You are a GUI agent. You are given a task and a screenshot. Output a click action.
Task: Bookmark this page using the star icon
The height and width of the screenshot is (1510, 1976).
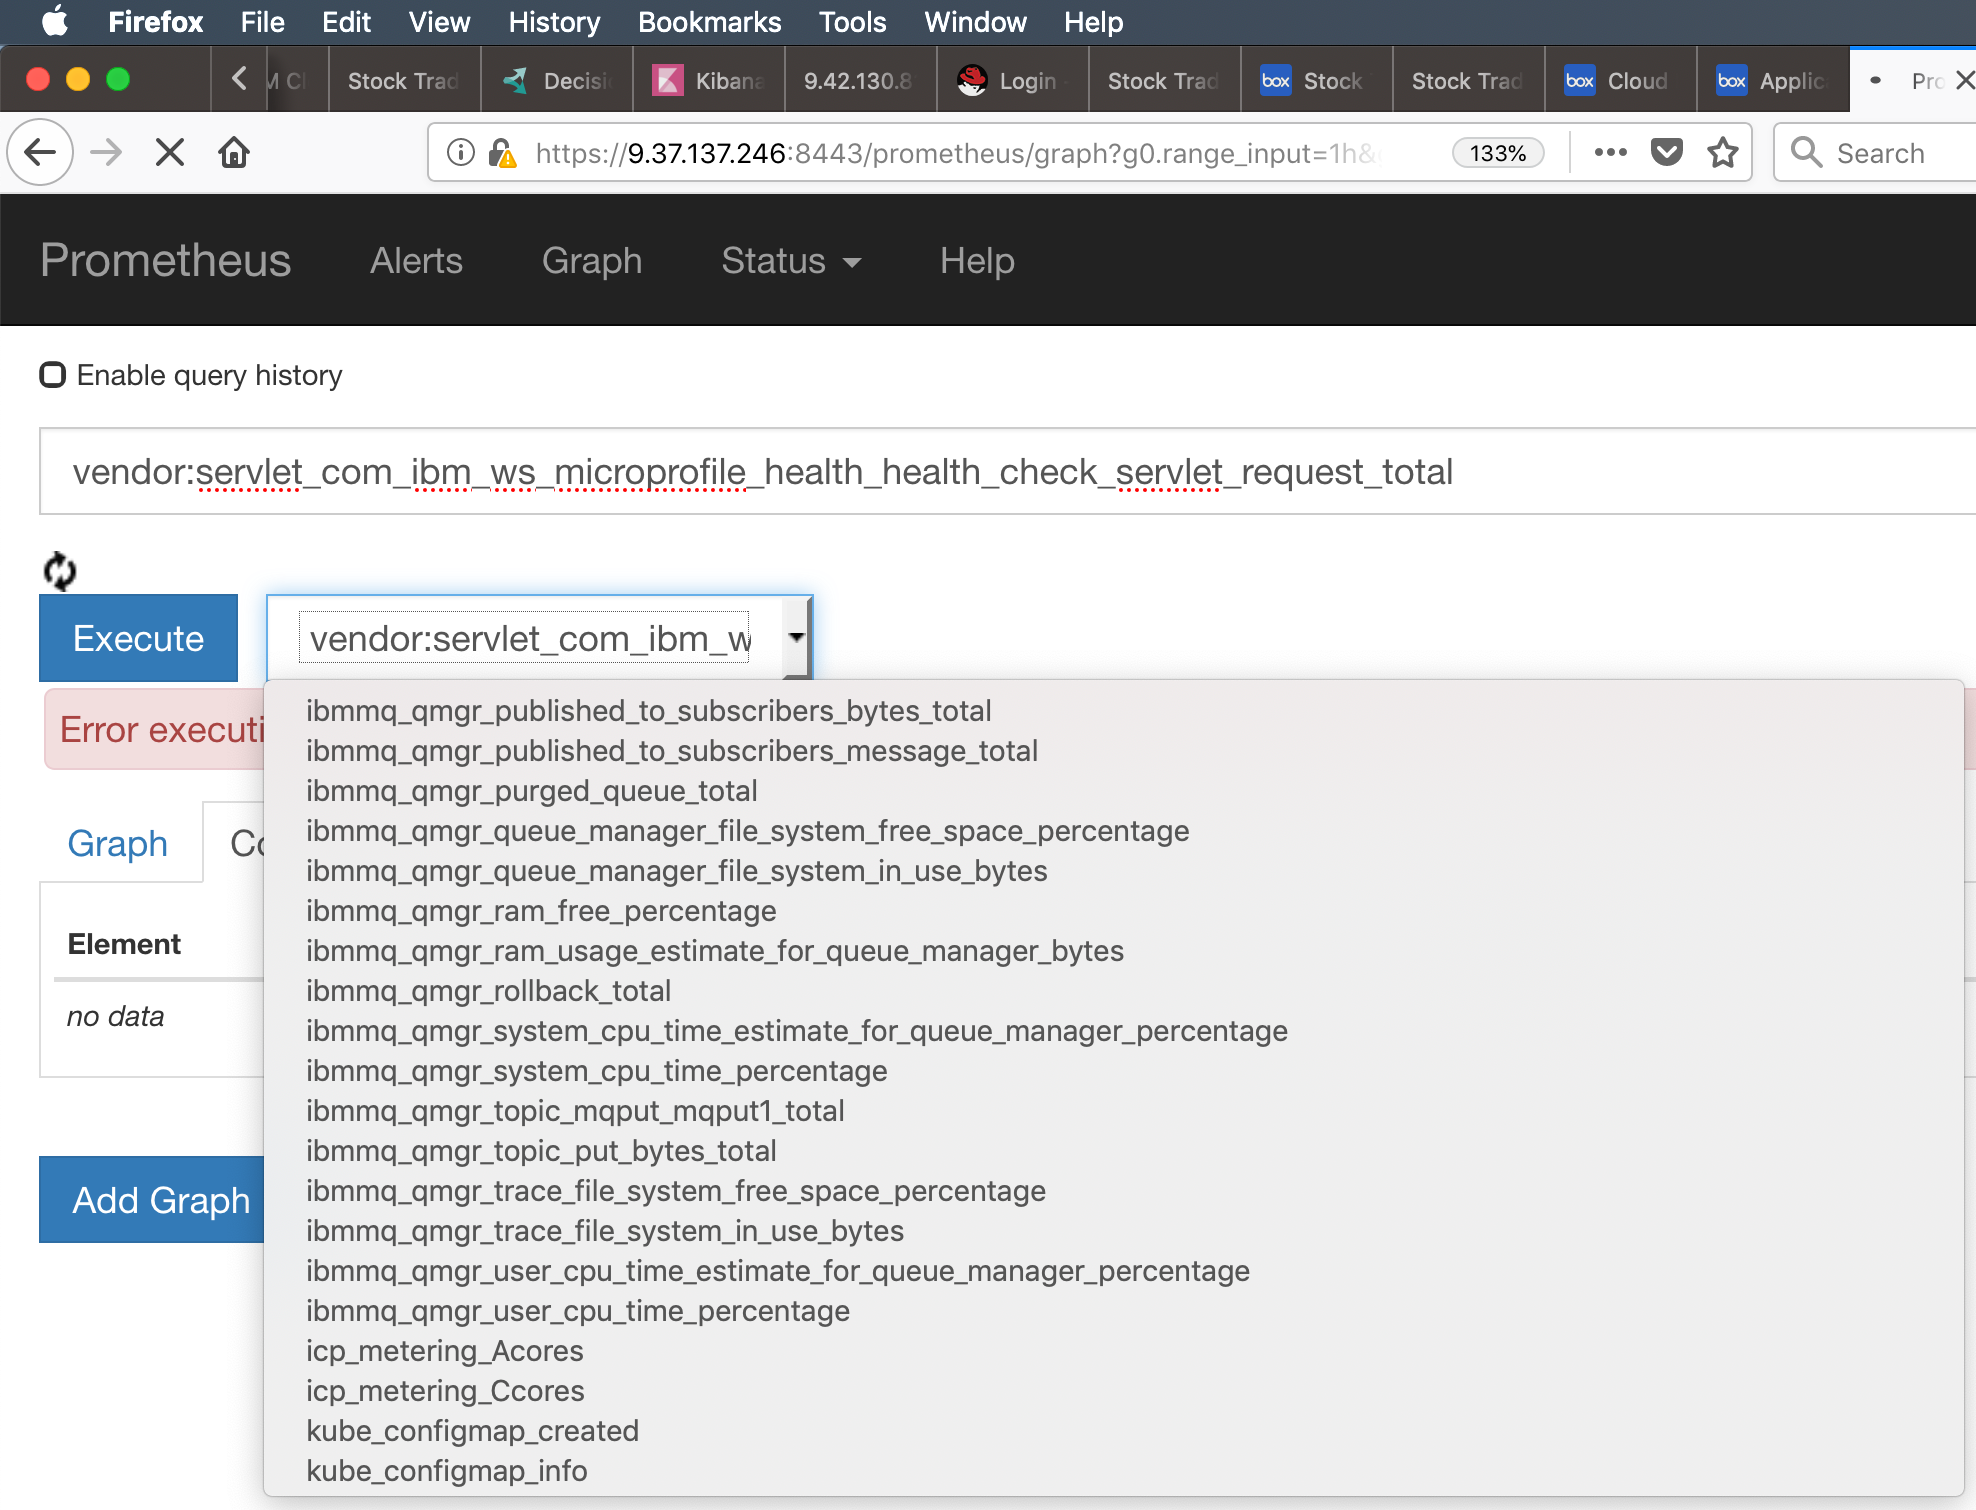tap(1723, 152)
